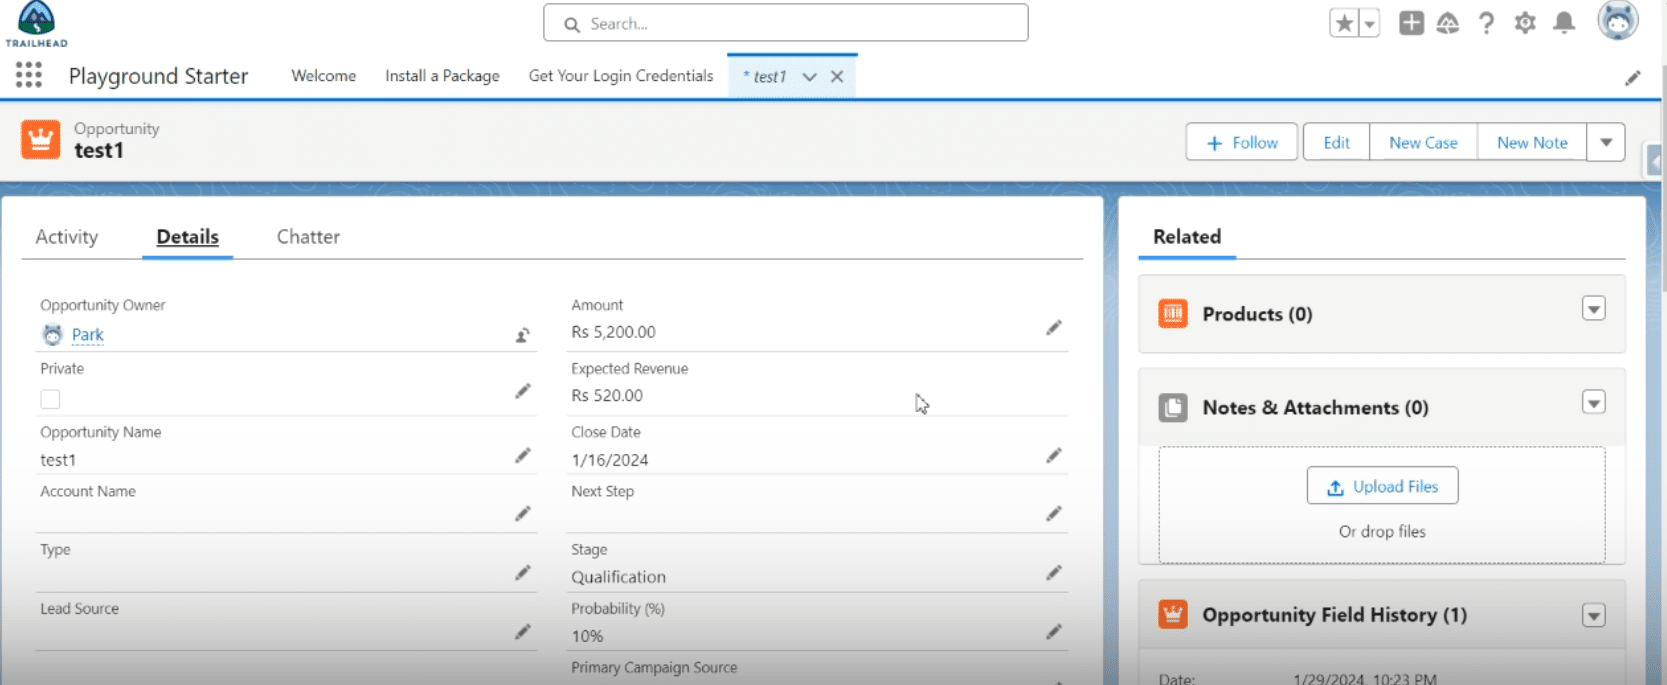Click the Follow button

click(x=1242, y=142)
